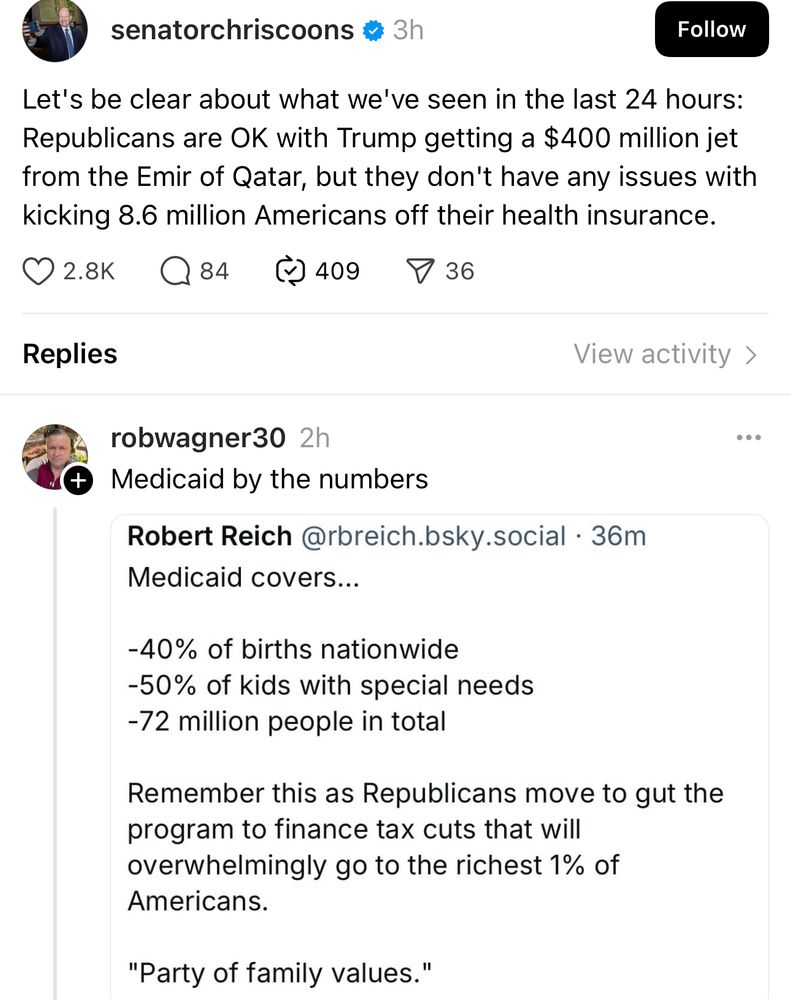Viewport: 791px width, 1000px height.
Task: Open the three-dot menu on robwagner30's reply
Action: [x=749, y=438]
